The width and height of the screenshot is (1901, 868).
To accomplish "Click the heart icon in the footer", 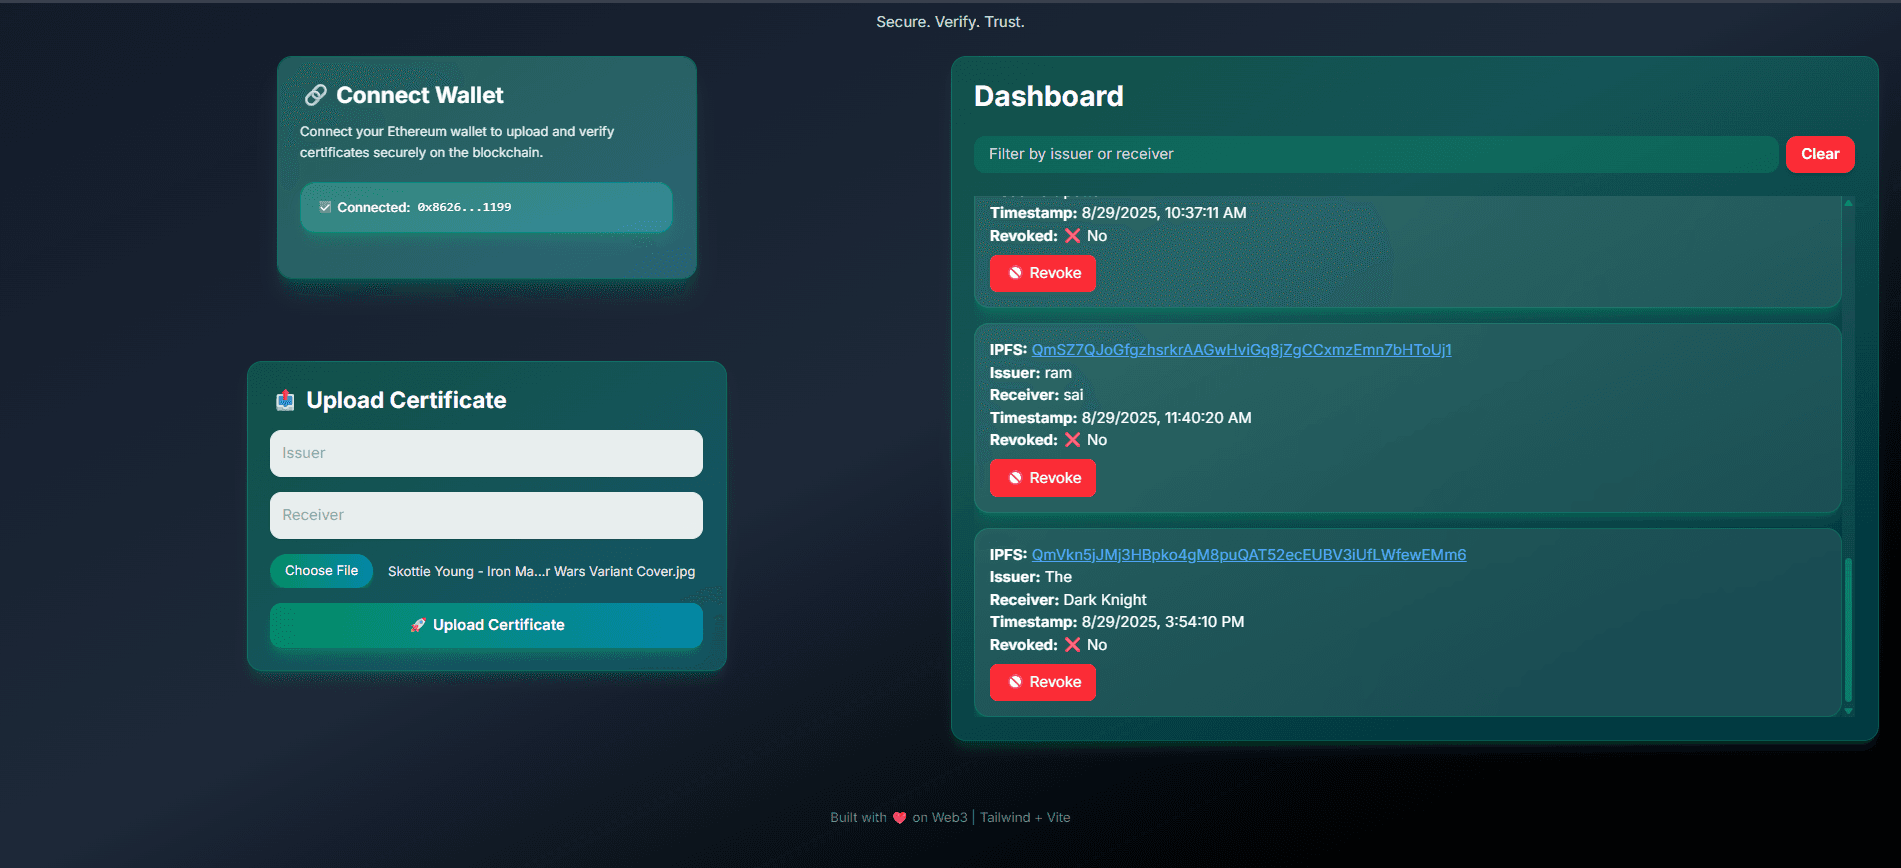I will click(899, 818).
